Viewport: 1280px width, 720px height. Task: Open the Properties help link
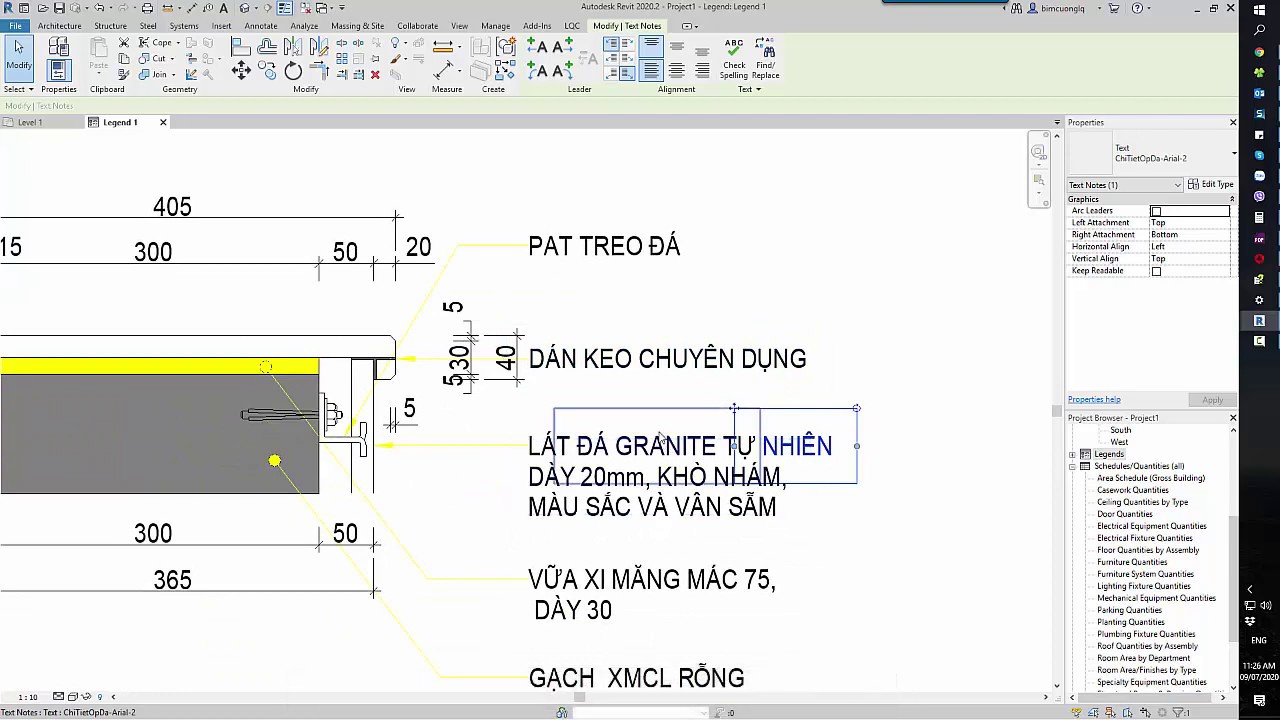pos(1094,400)
